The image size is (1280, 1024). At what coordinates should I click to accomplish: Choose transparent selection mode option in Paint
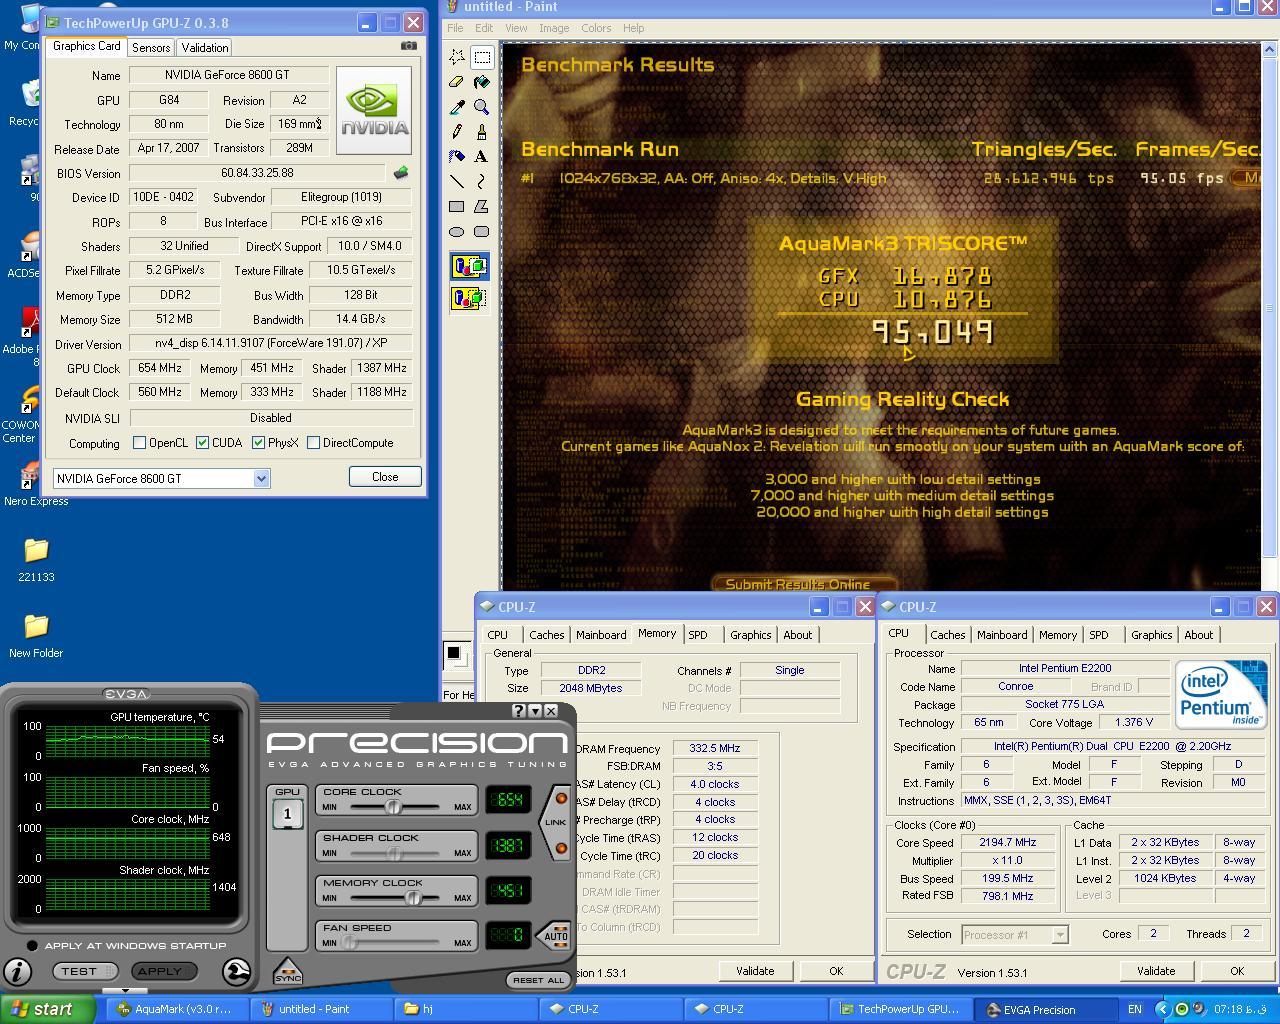(469, 298)
